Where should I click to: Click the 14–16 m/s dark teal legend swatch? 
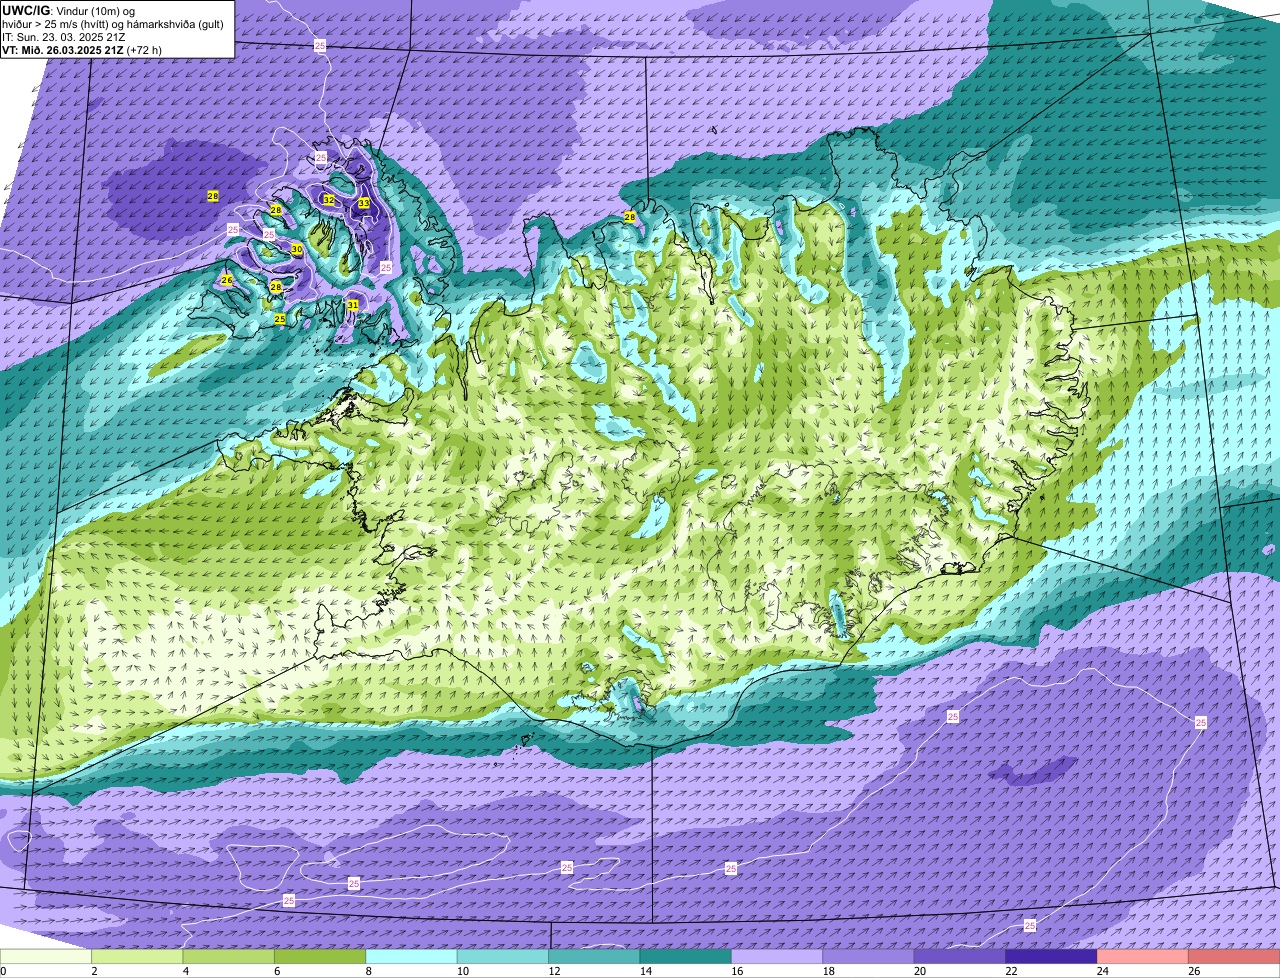pyautogui.click(x=686, y=957)
